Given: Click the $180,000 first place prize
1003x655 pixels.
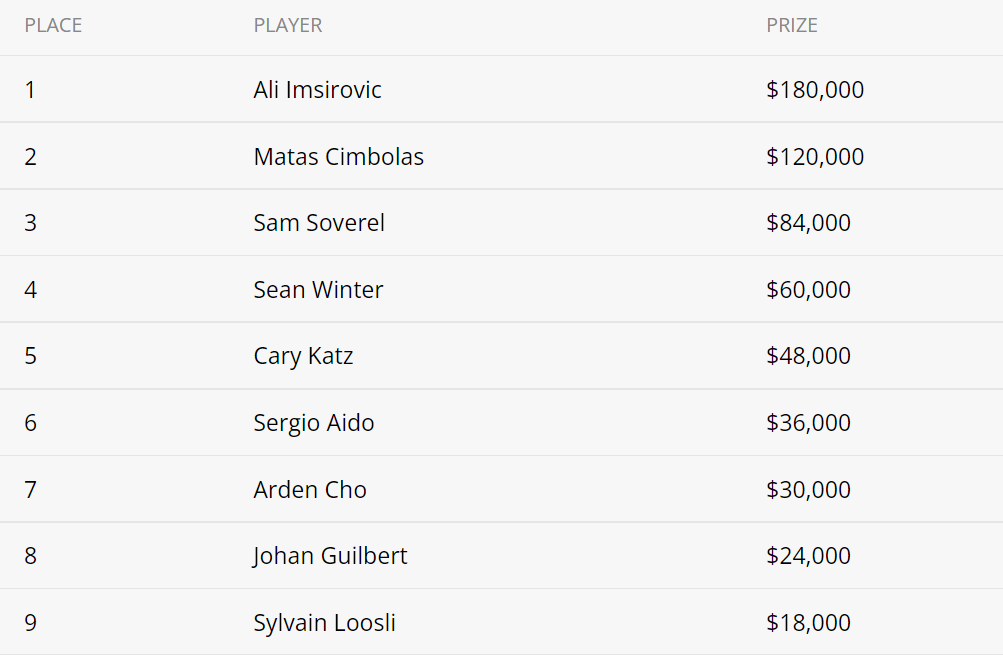Looking at the screenshot, I should [815, 90].
